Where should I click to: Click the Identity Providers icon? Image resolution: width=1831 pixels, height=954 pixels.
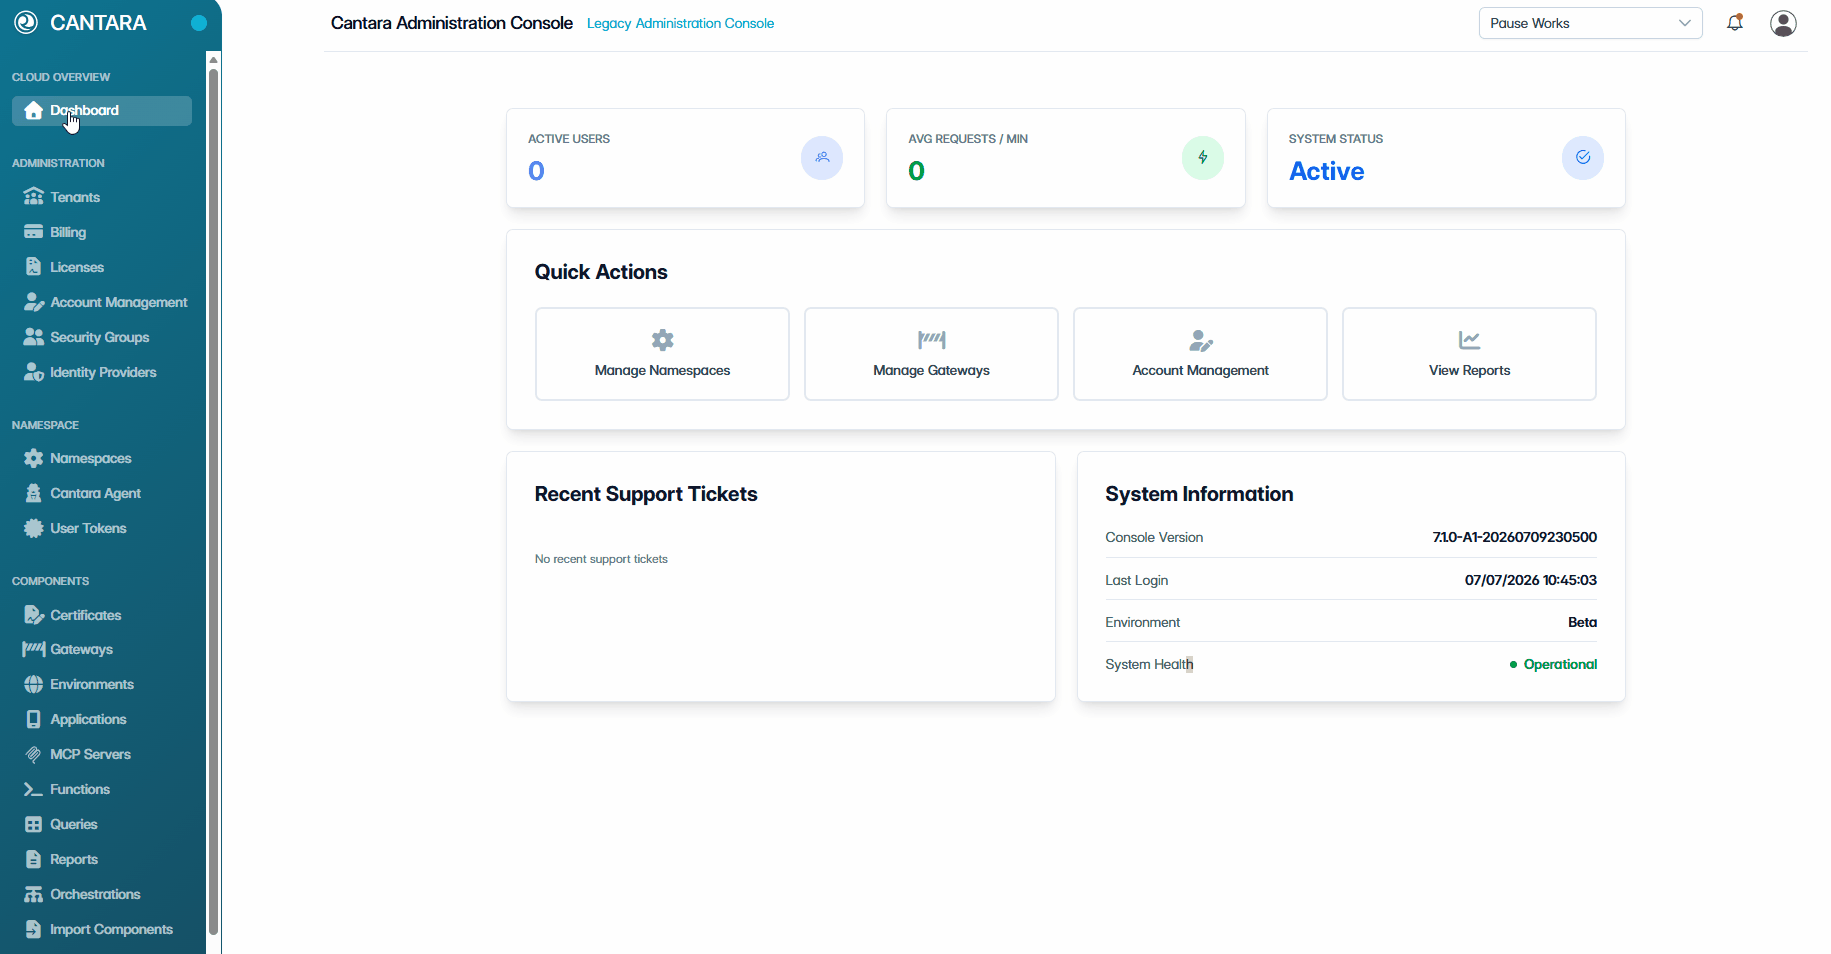coord(34,371)
